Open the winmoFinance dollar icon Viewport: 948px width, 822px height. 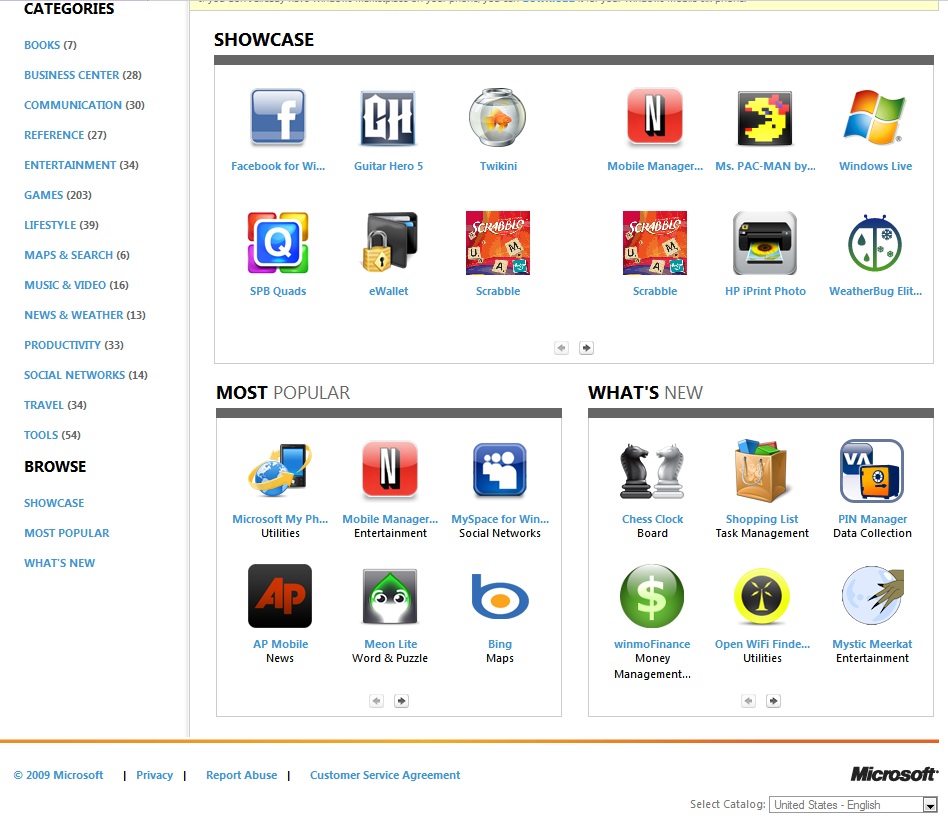pyautogui.click(x=652, y=596)
